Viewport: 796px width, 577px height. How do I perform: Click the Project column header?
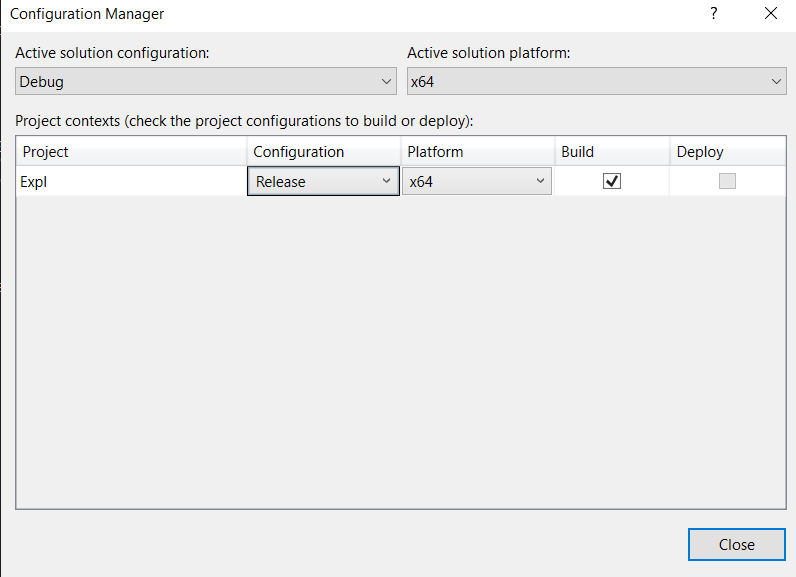coord(131,152)
